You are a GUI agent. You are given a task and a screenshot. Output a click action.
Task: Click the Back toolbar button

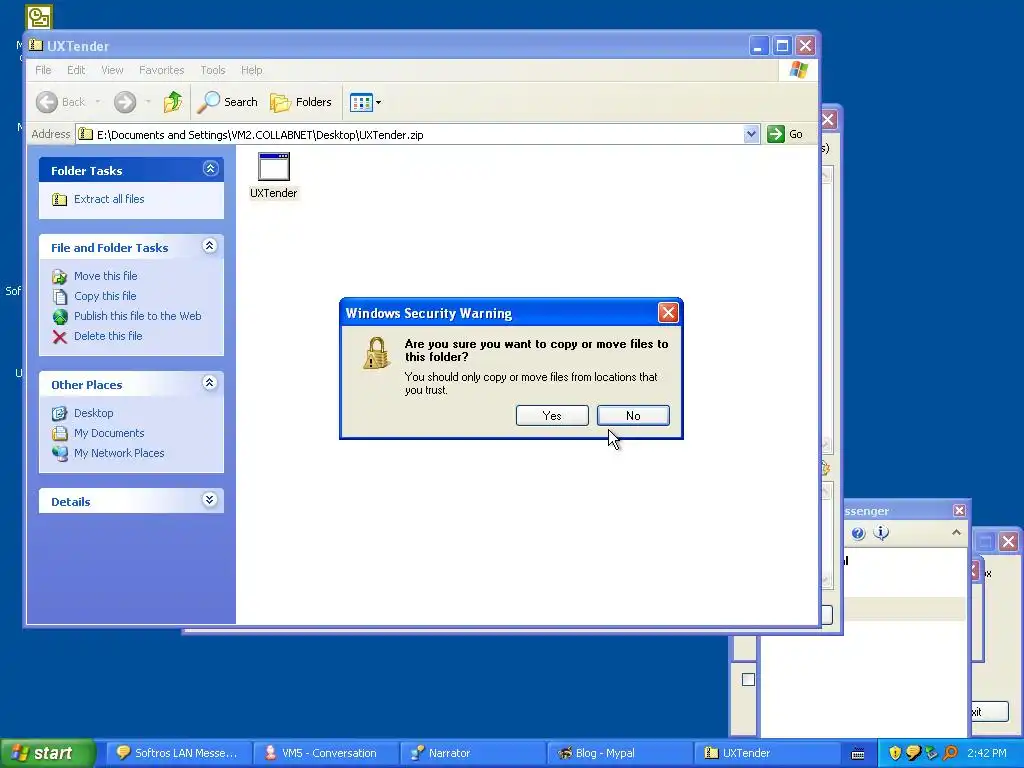[60, 102]
